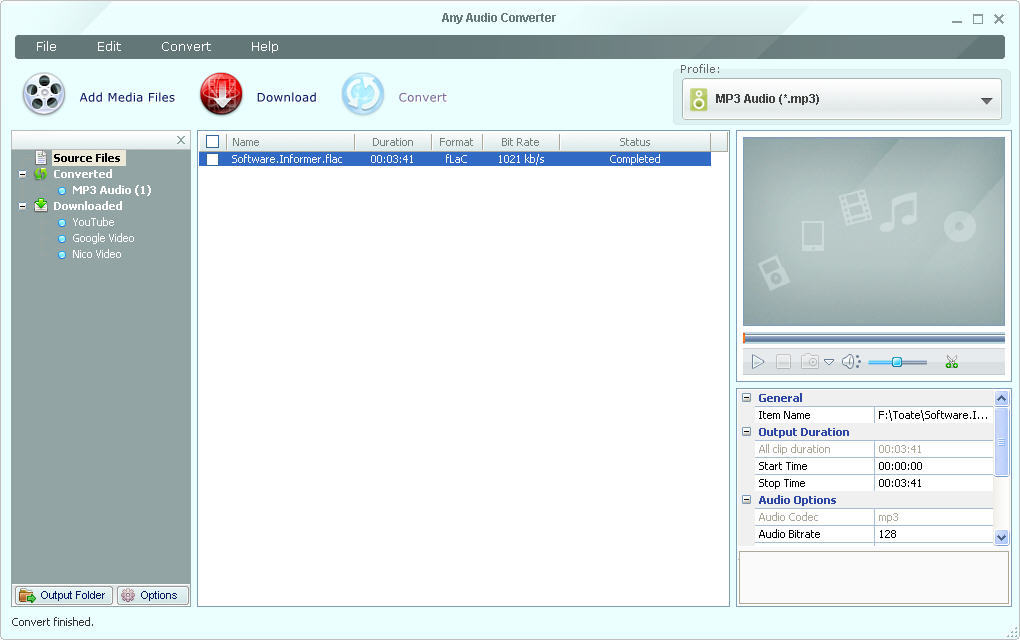Click the Add Media Files label
Image resolution: width=1020 pixels, height=640 pixels.
[128, 98]
